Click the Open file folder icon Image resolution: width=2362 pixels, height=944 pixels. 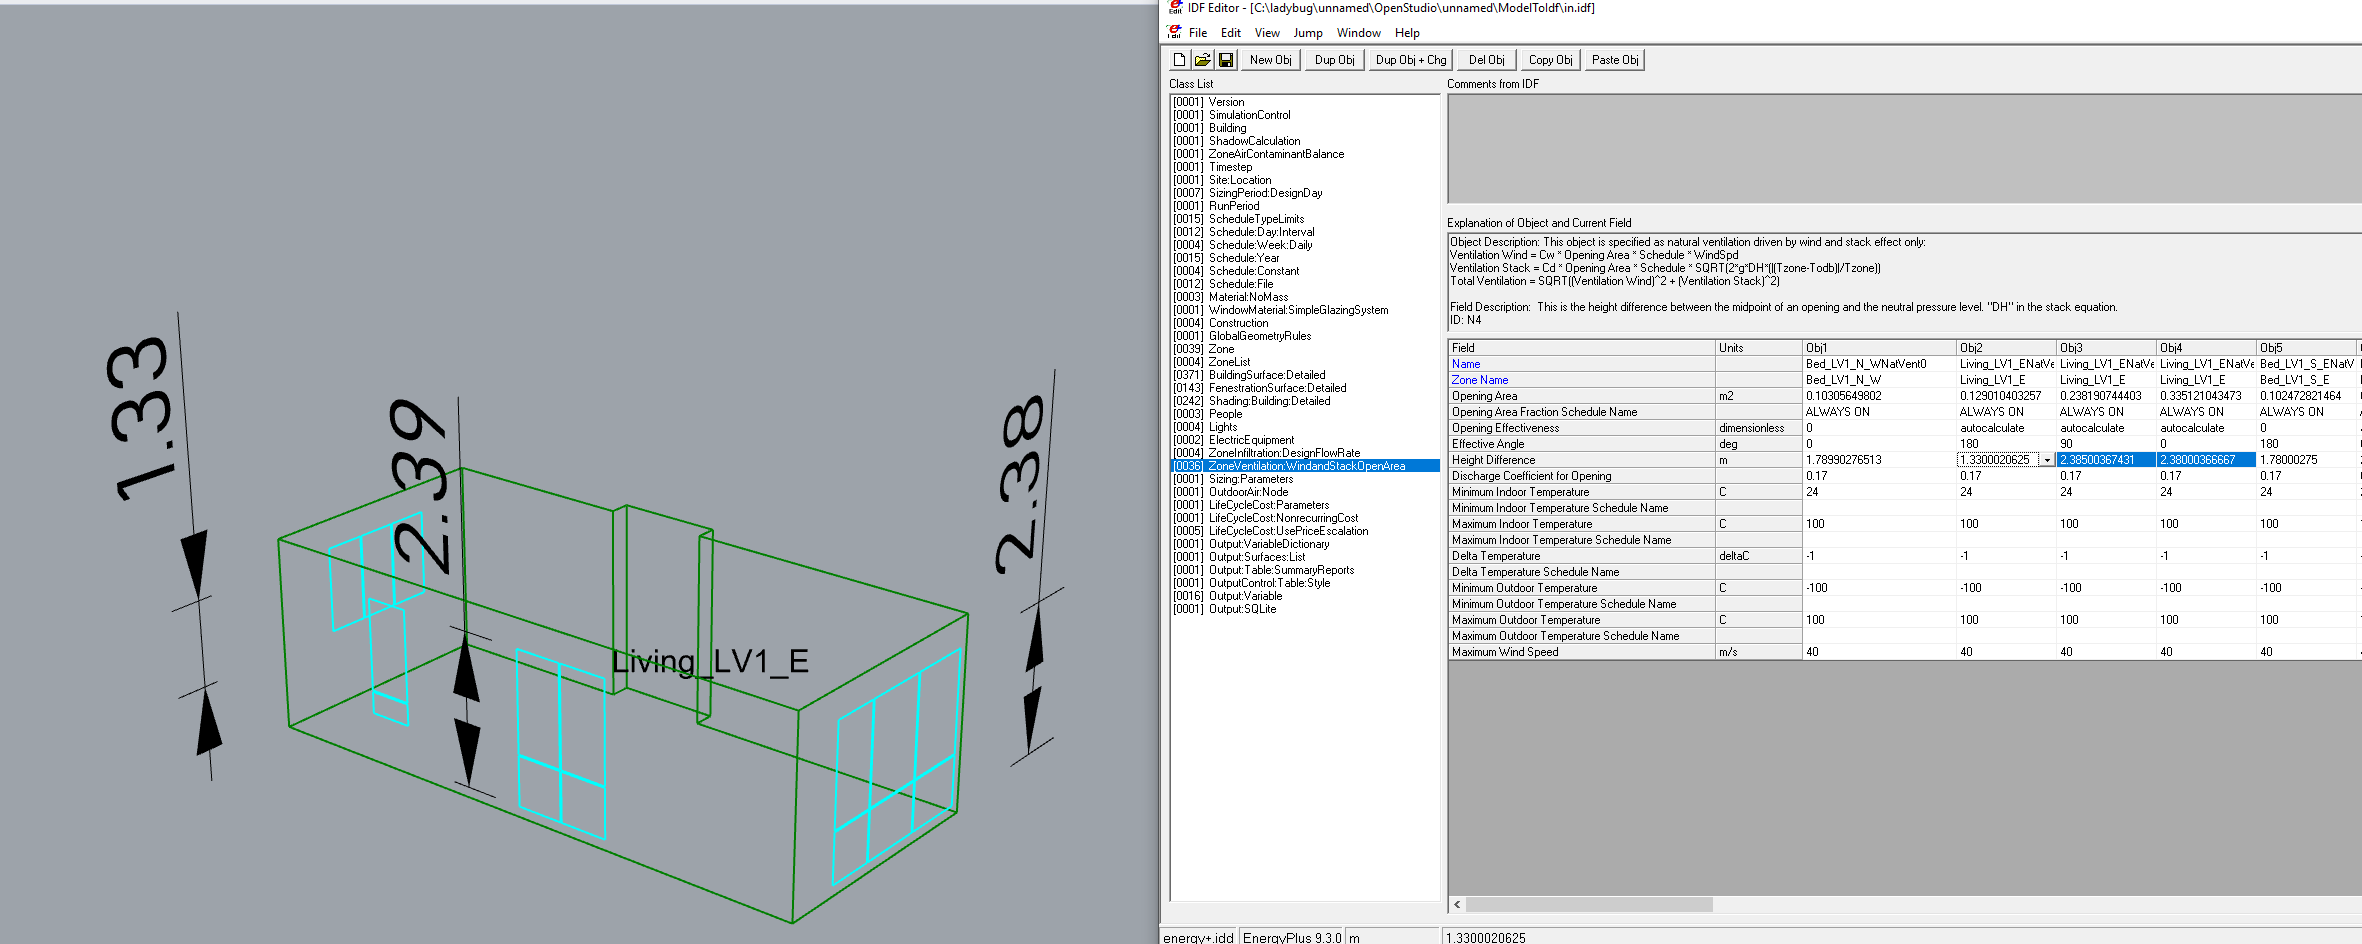click(x=1202, y=60)
